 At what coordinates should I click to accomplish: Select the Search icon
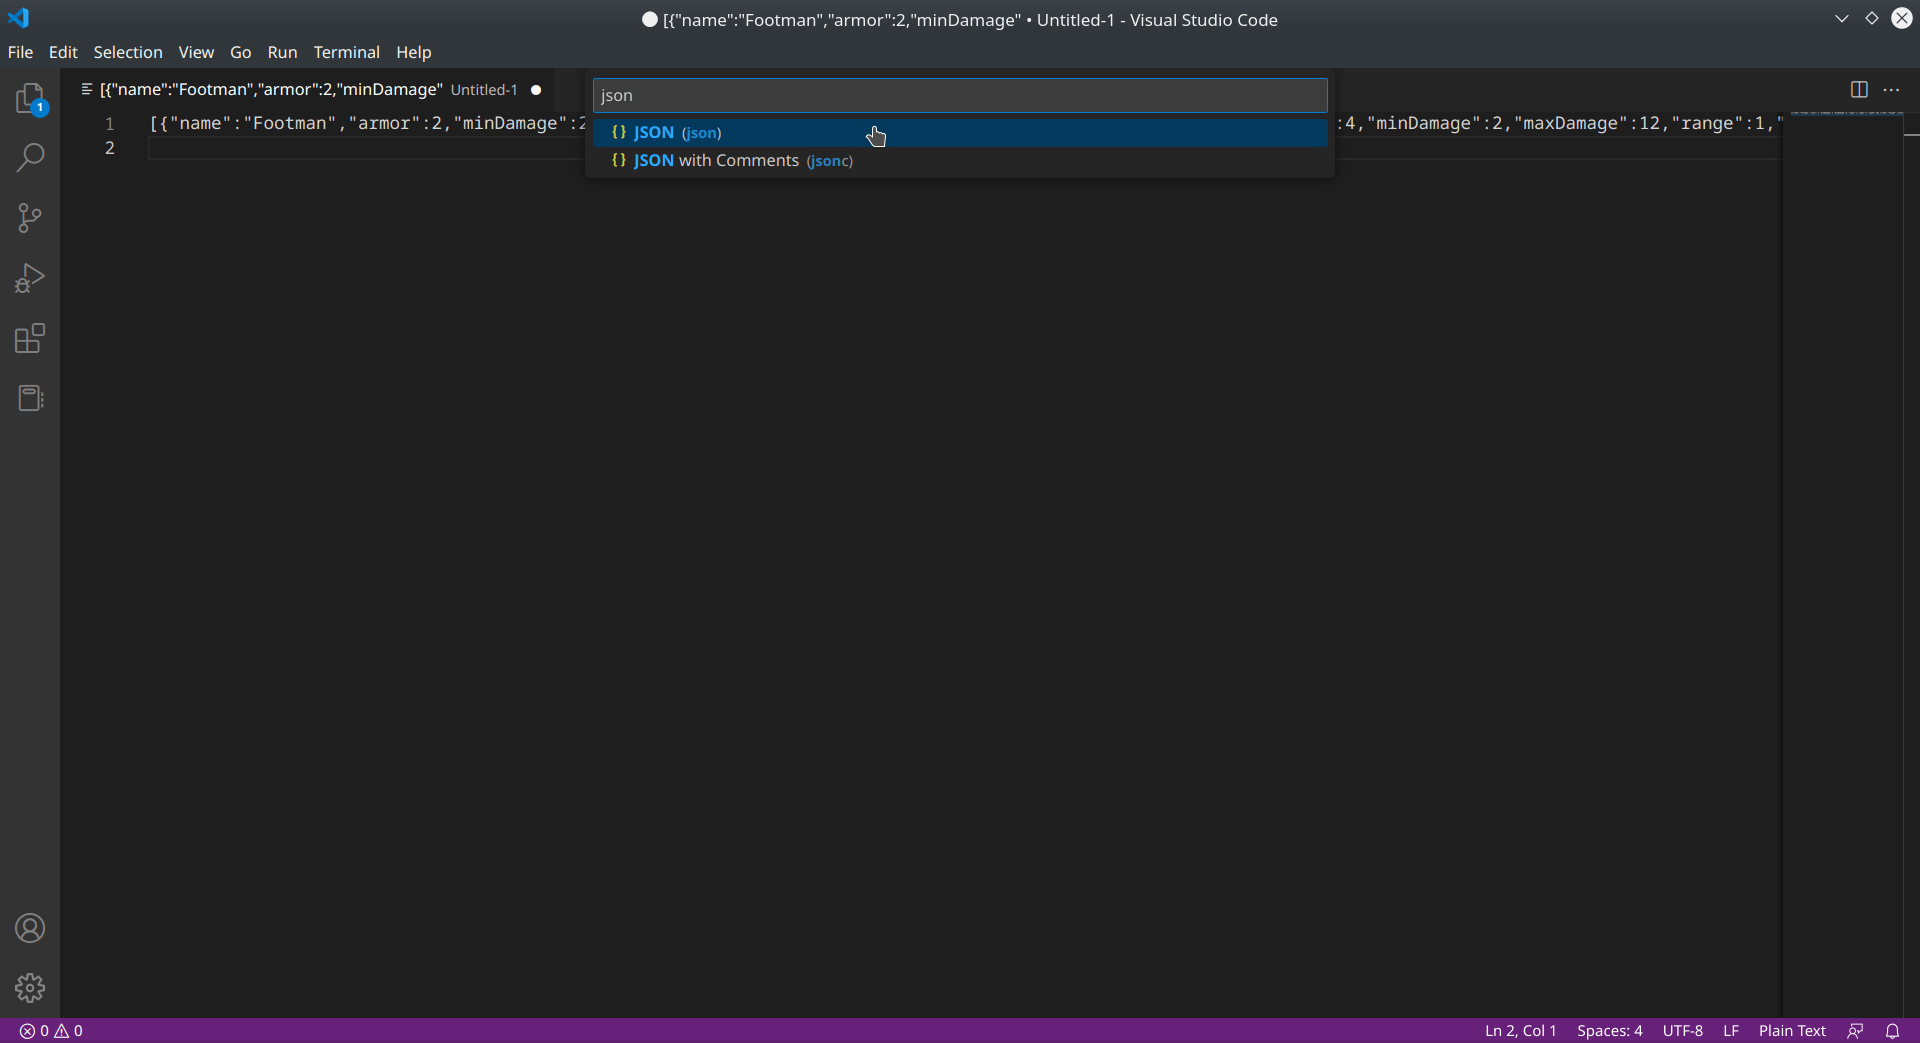click(x=30, y=158)
